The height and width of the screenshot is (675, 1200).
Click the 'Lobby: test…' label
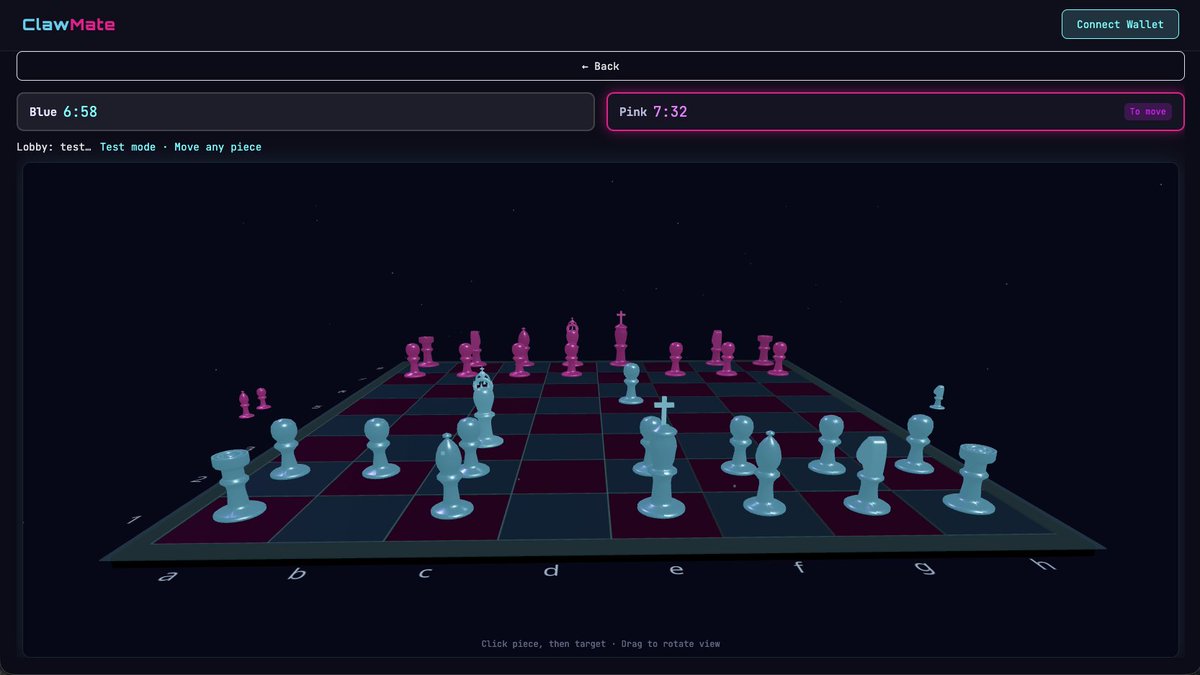pyautogui.click(x=54, y=147)
